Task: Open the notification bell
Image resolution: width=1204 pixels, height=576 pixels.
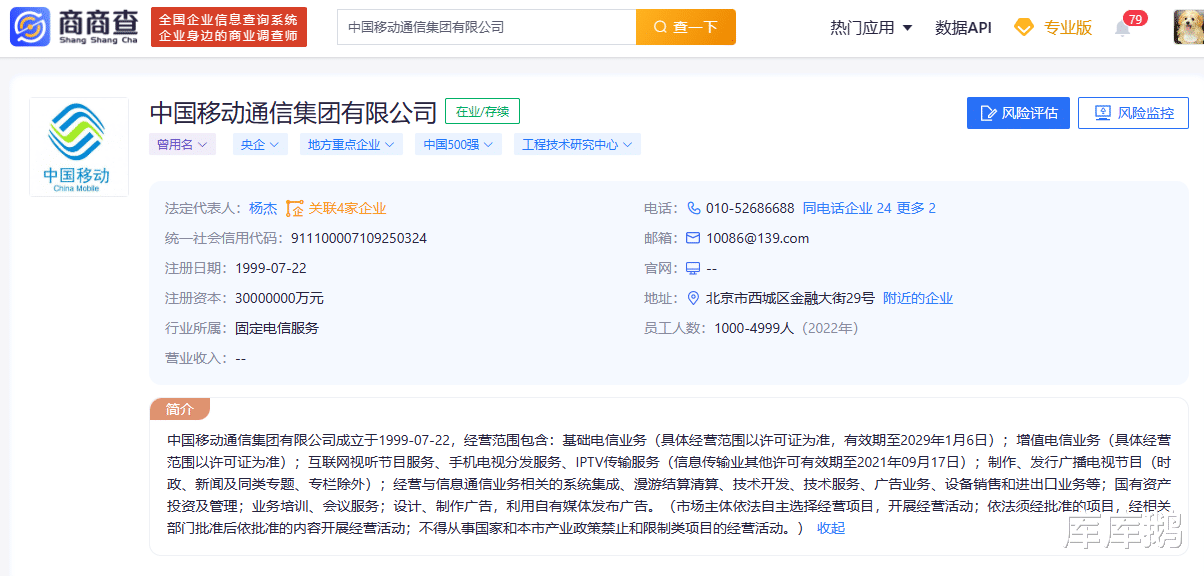Action: (1123, 28)
